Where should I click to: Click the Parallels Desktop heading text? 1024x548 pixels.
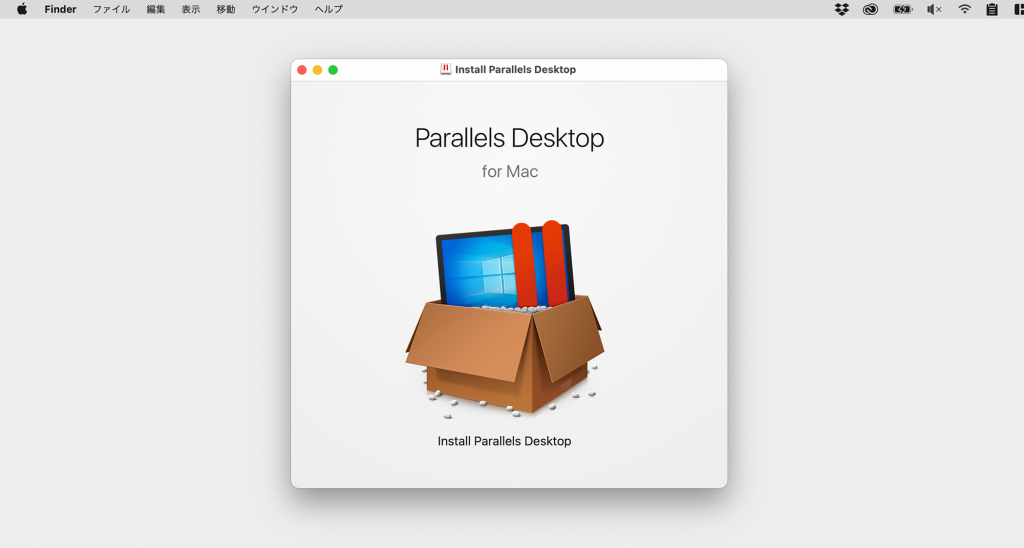(x=509, y=138)
